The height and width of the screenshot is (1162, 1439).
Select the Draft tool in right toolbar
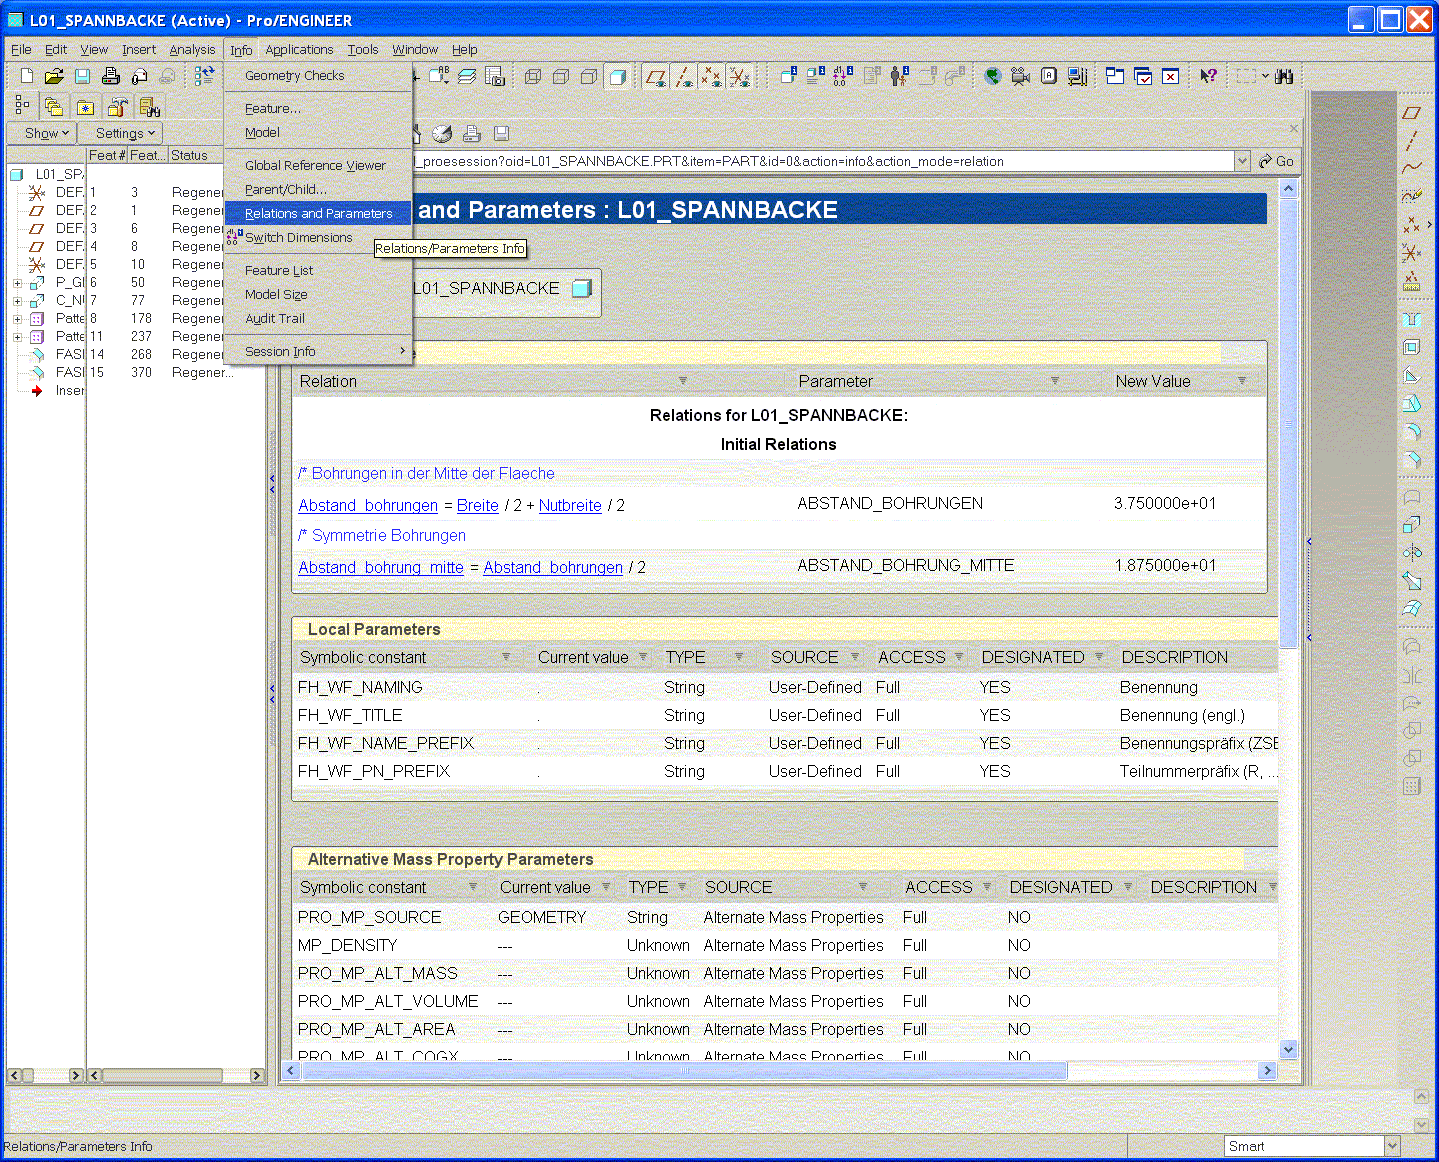pyautogui.click(x=1412, y=404)
